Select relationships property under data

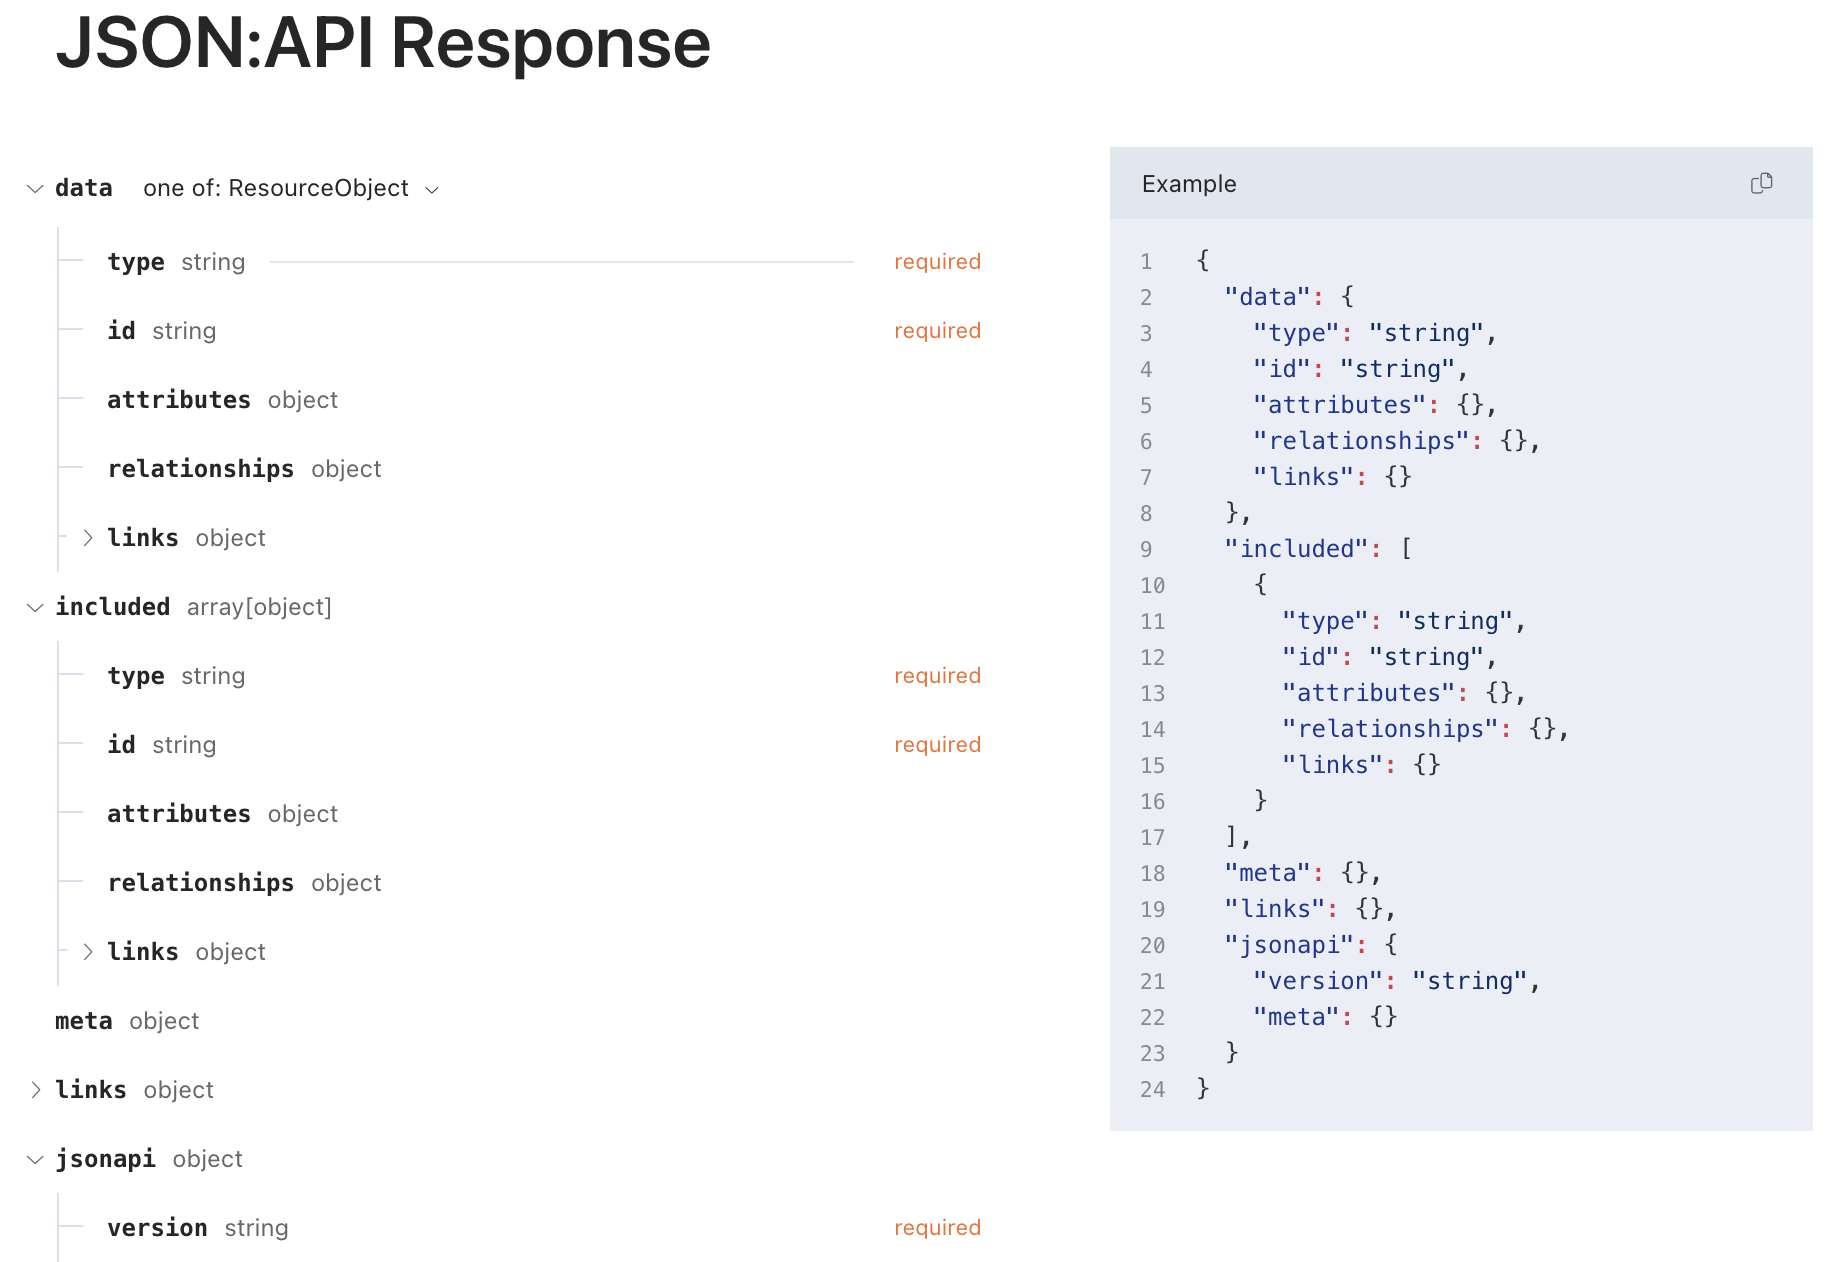(x=201, y=469)
